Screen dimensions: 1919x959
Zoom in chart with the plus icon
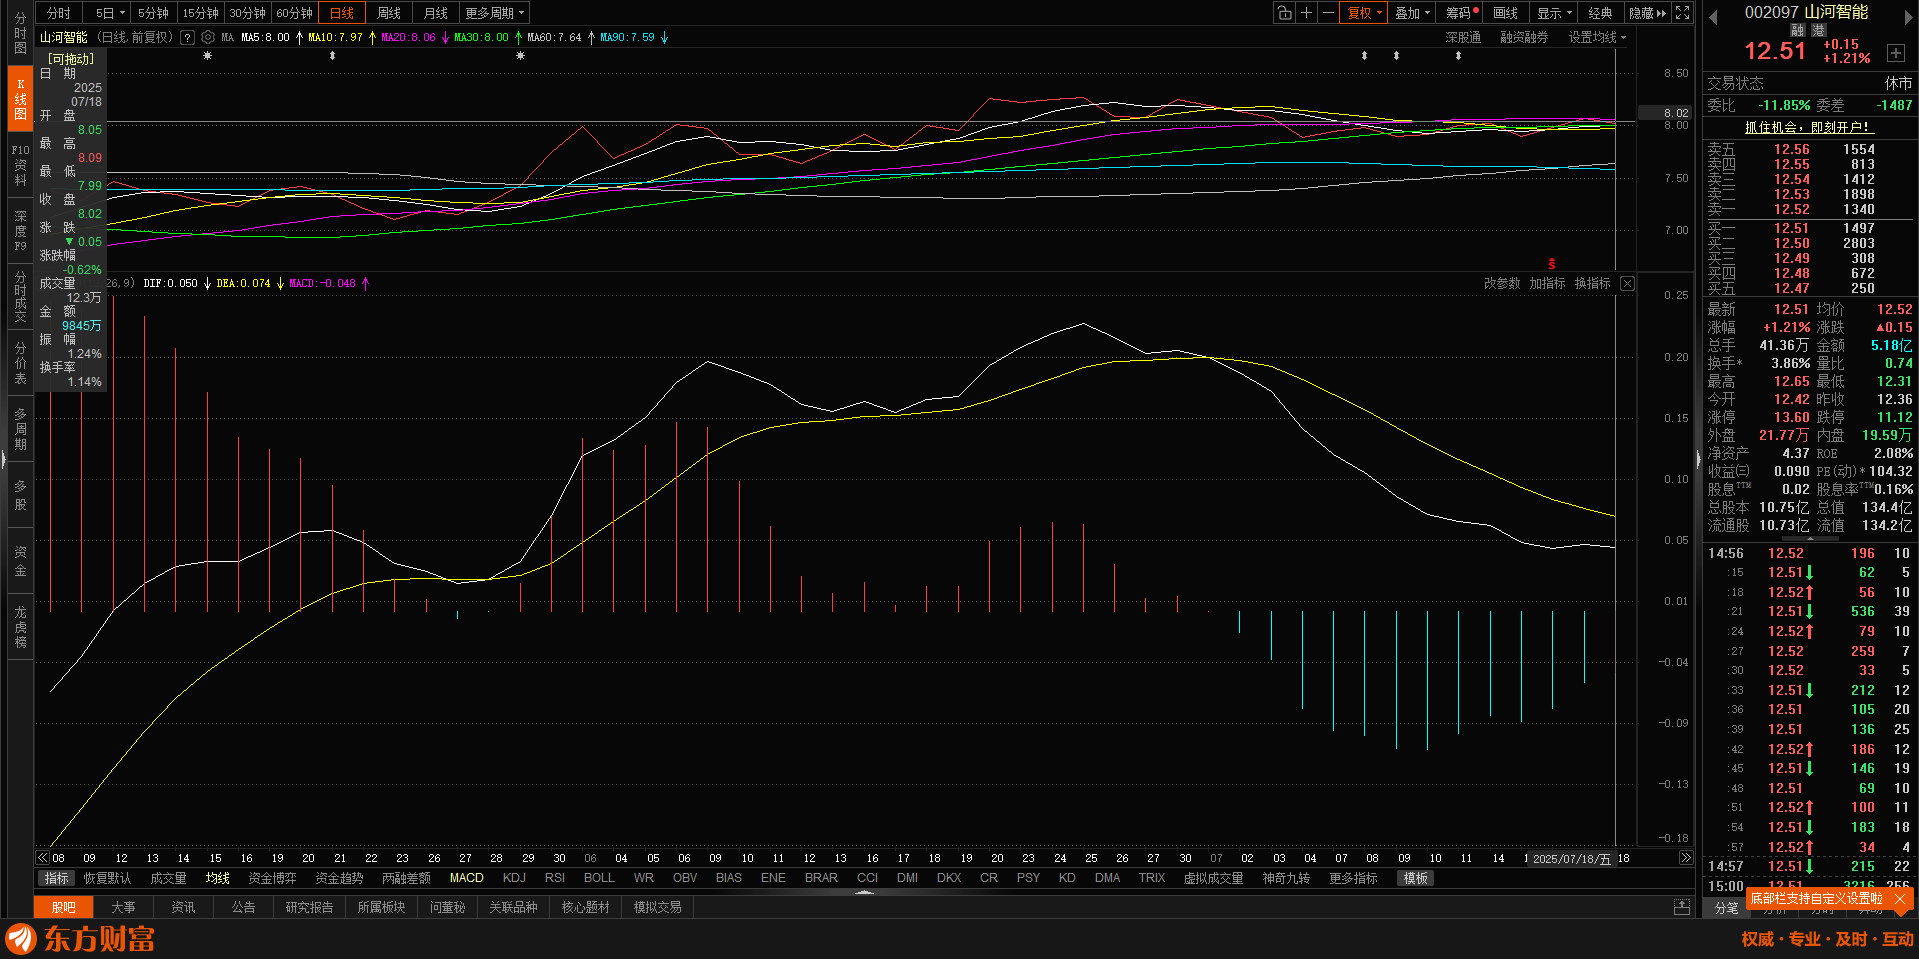coord(1306,13)
